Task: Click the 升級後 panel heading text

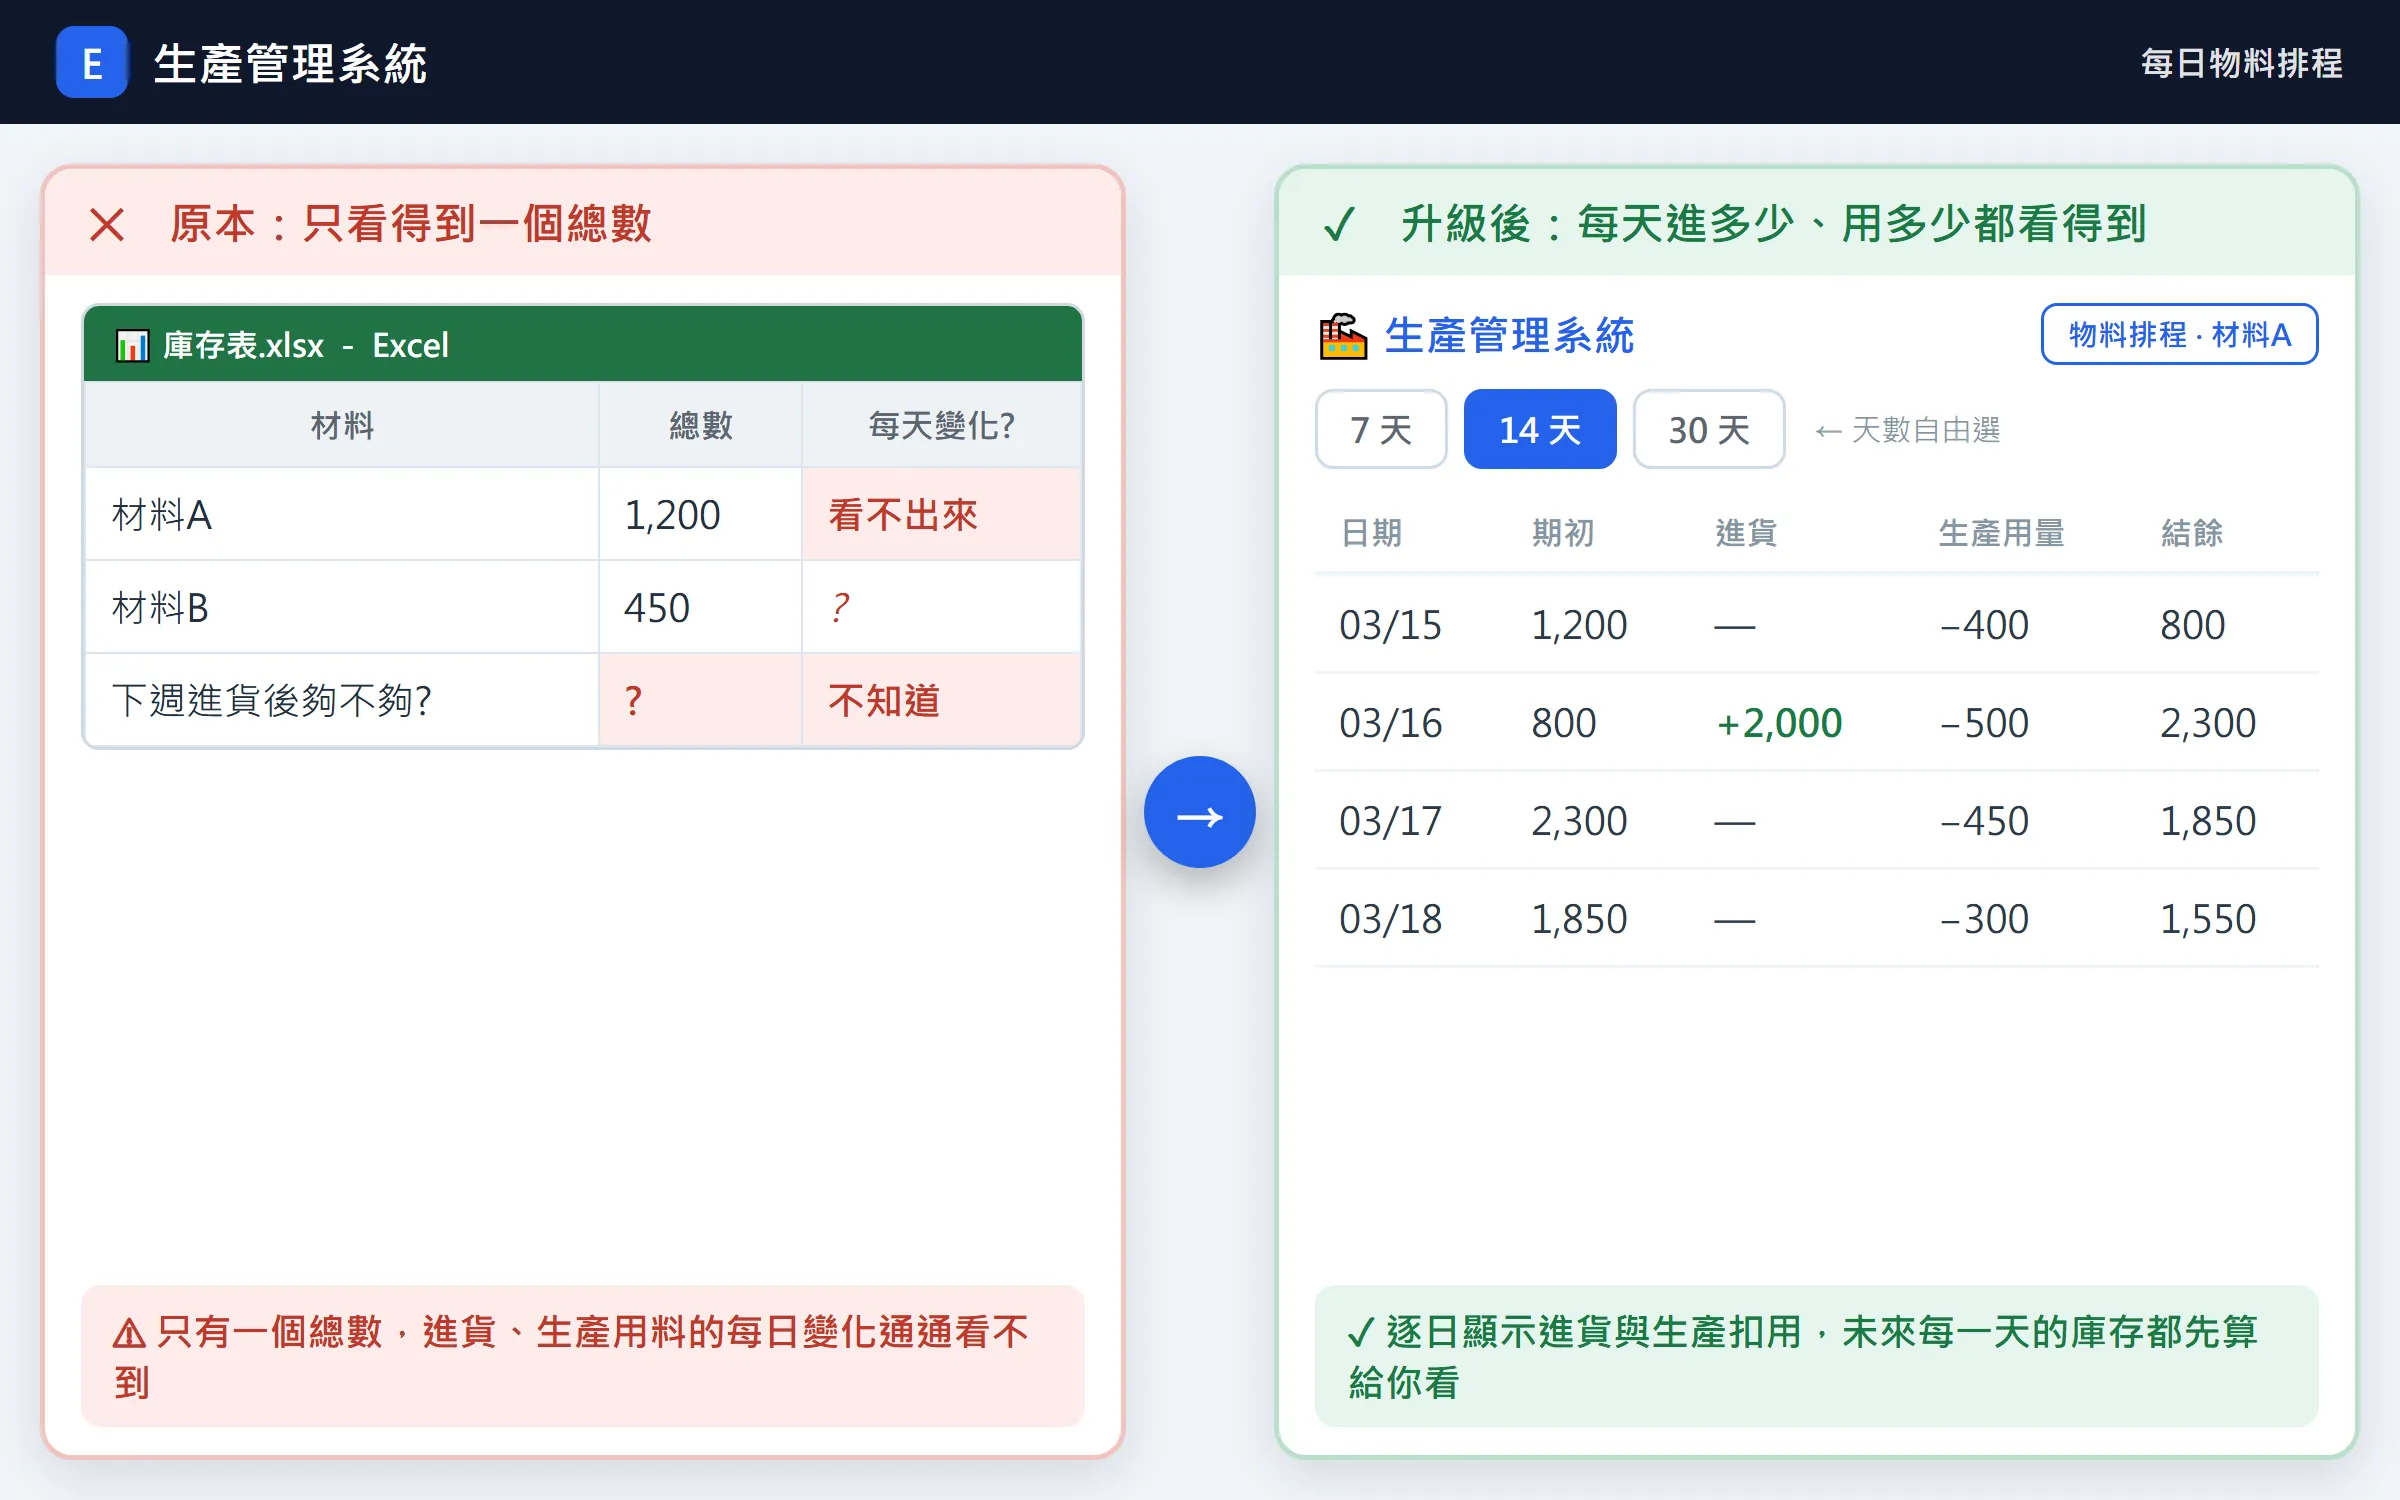Action: (1773, 224)
